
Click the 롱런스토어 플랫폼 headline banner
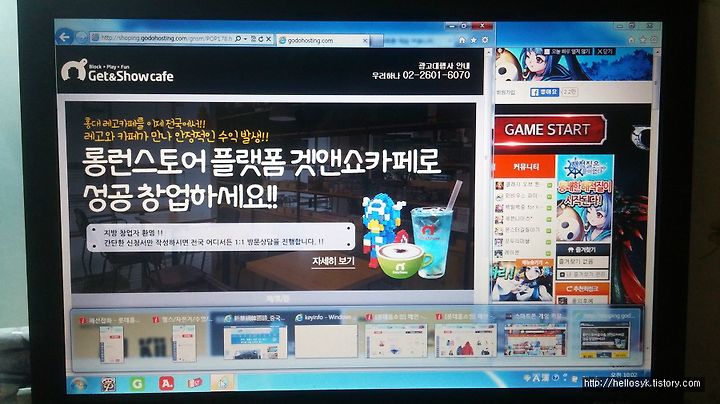(262, 179)
